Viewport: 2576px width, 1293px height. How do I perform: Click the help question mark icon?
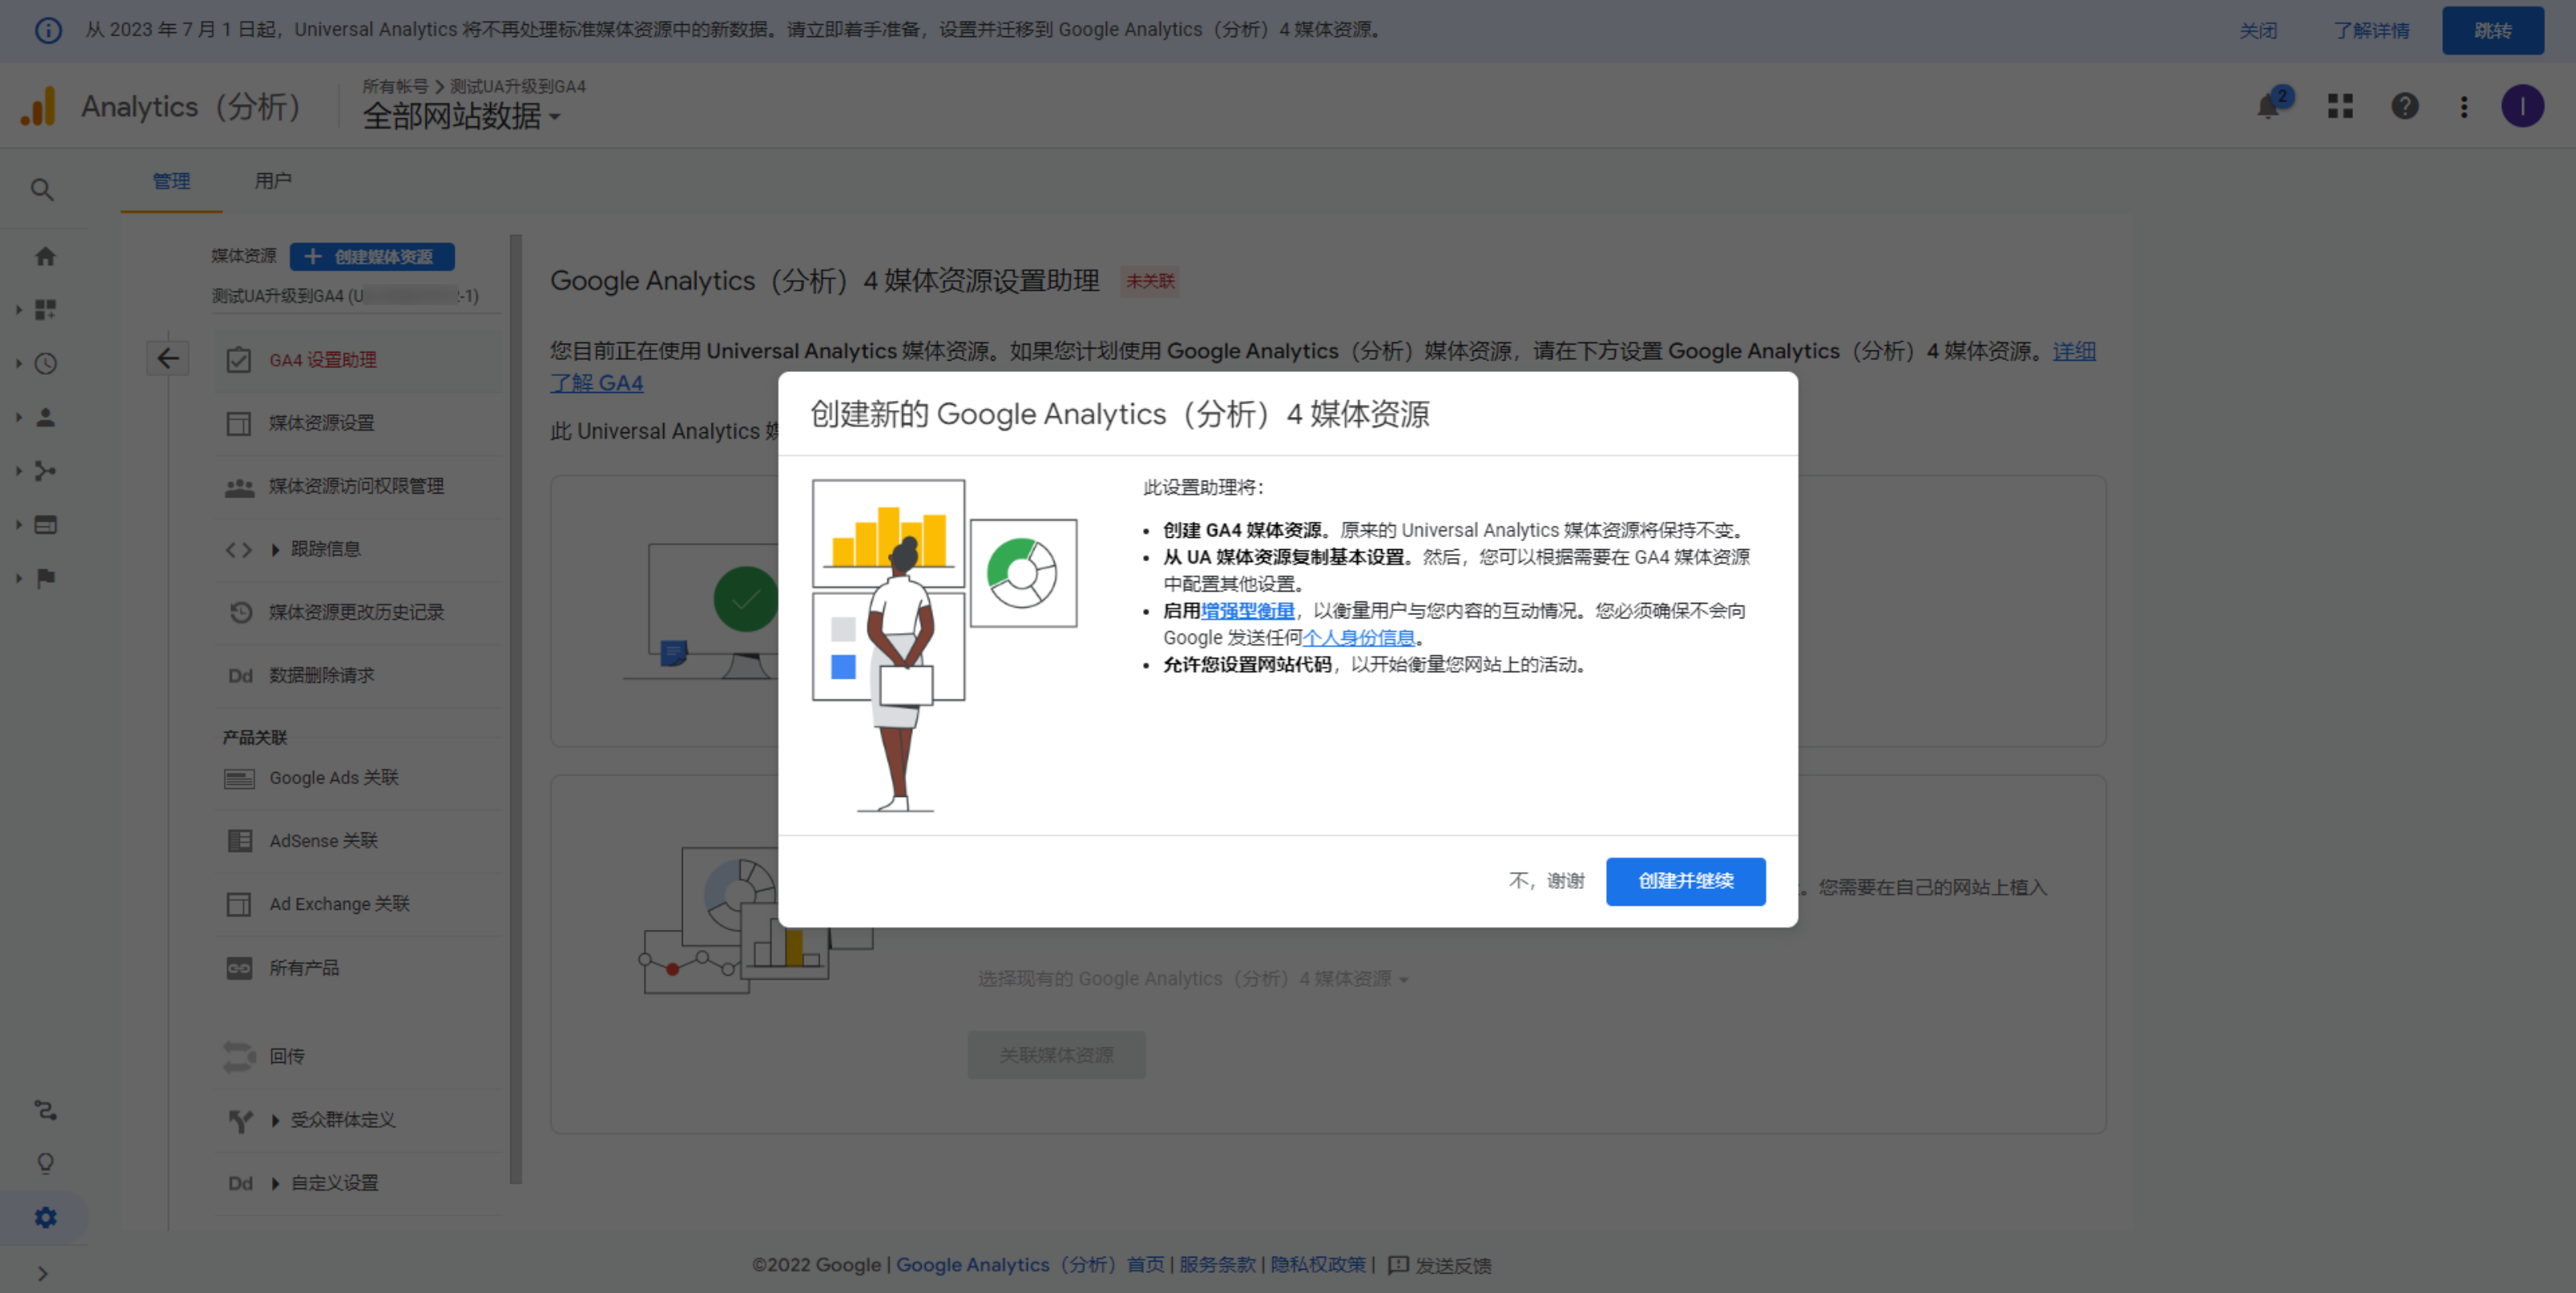tap(2404, 106)
